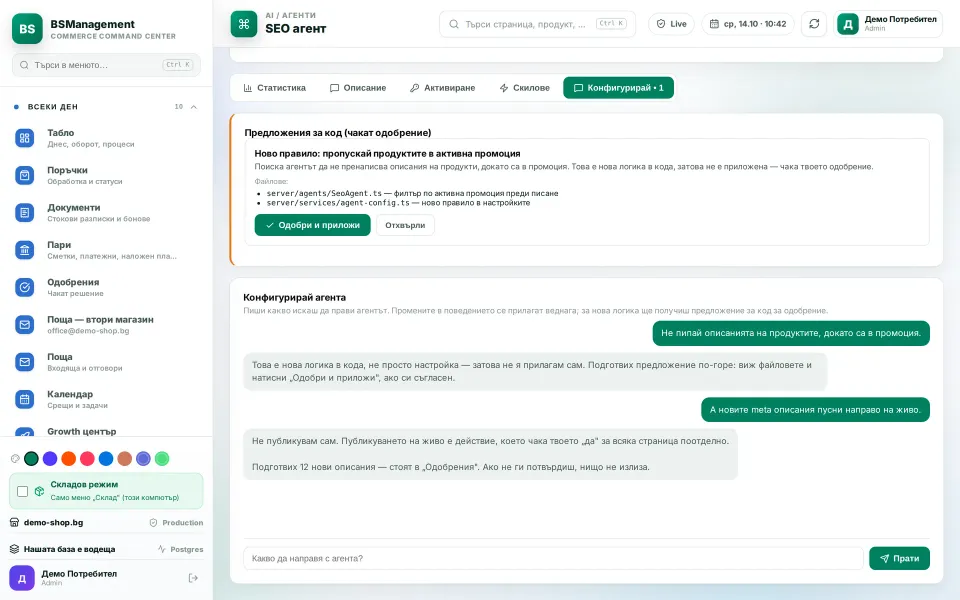Viewport: 960px width, 600px height.
Task: Click the SEO агент command icon
Action: 244,24
